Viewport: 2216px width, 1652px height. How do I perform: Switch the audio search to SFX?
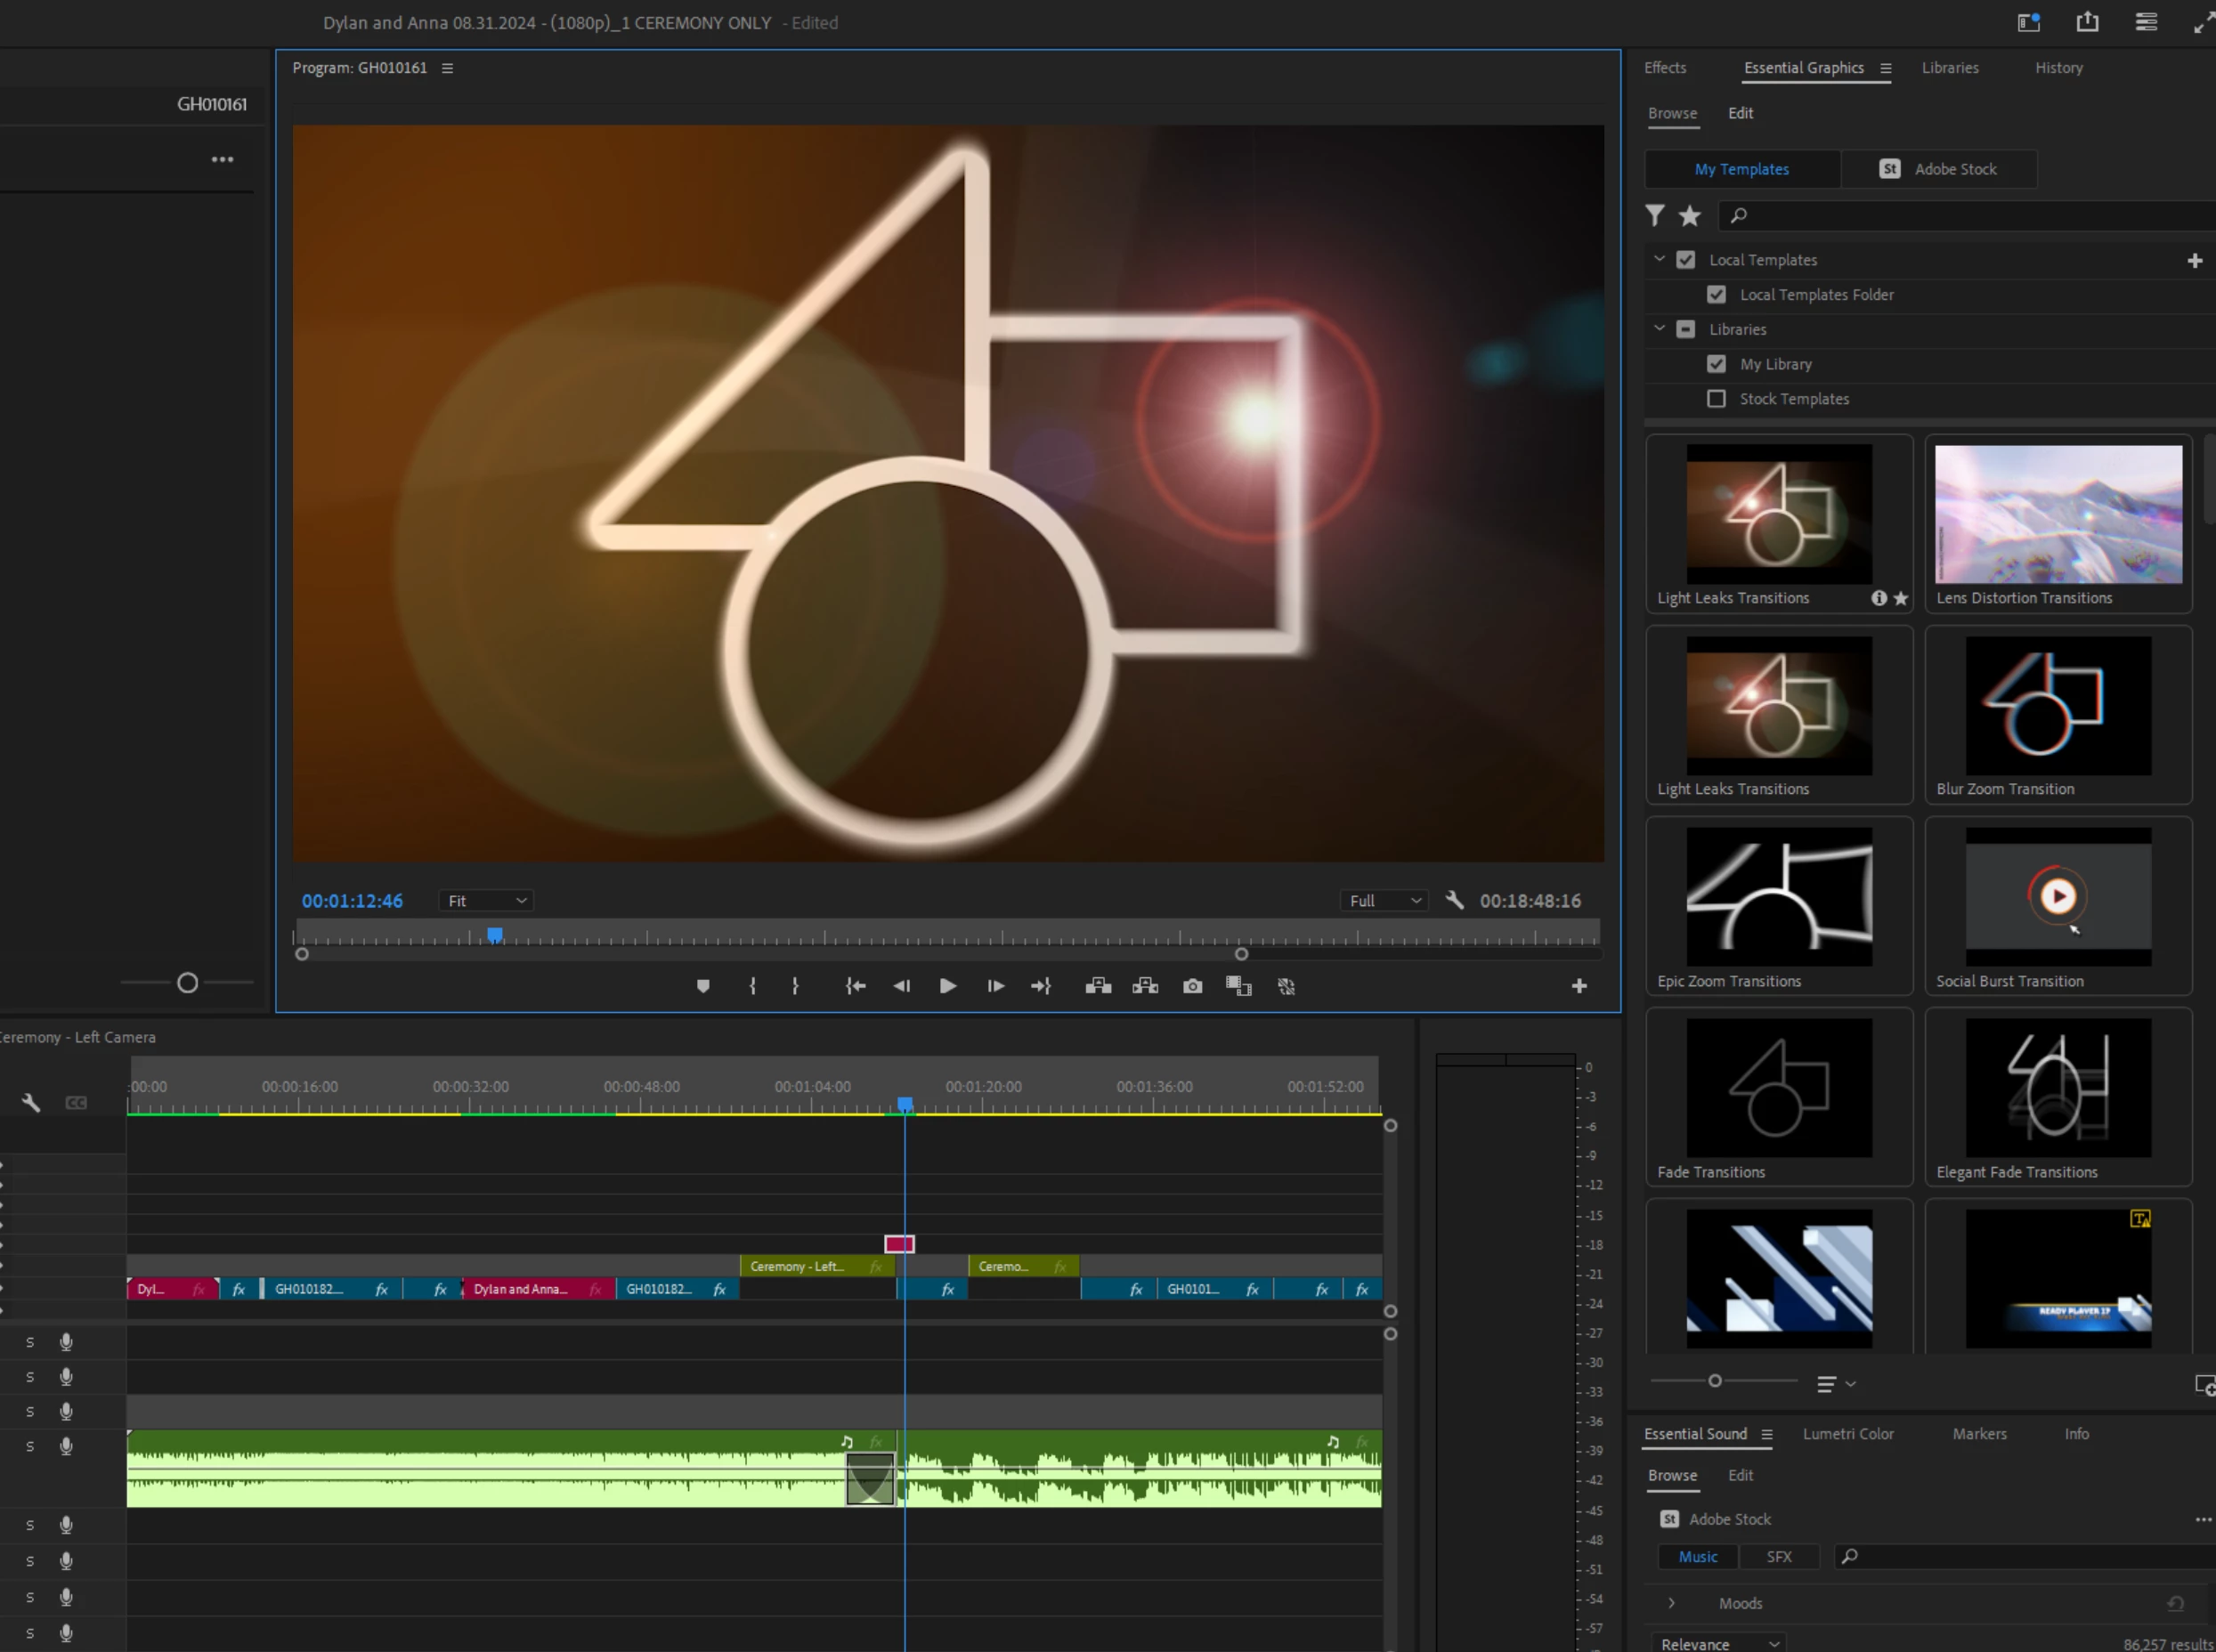click(x=1778, y=1557)
